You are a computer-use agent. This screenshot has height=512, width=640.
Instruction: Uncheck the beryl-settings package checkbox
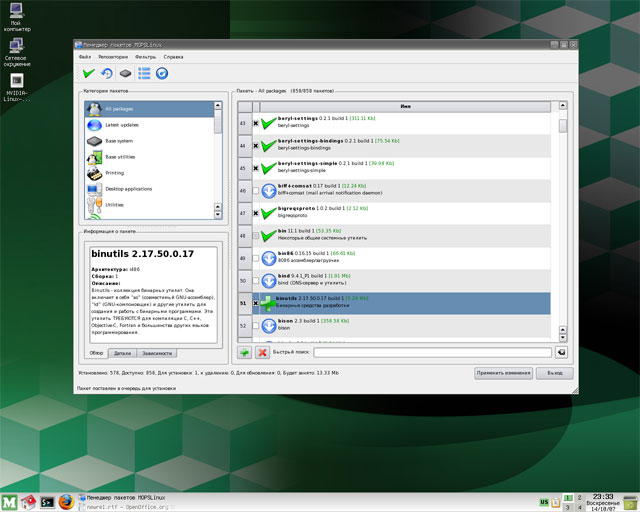coord(256,123)
